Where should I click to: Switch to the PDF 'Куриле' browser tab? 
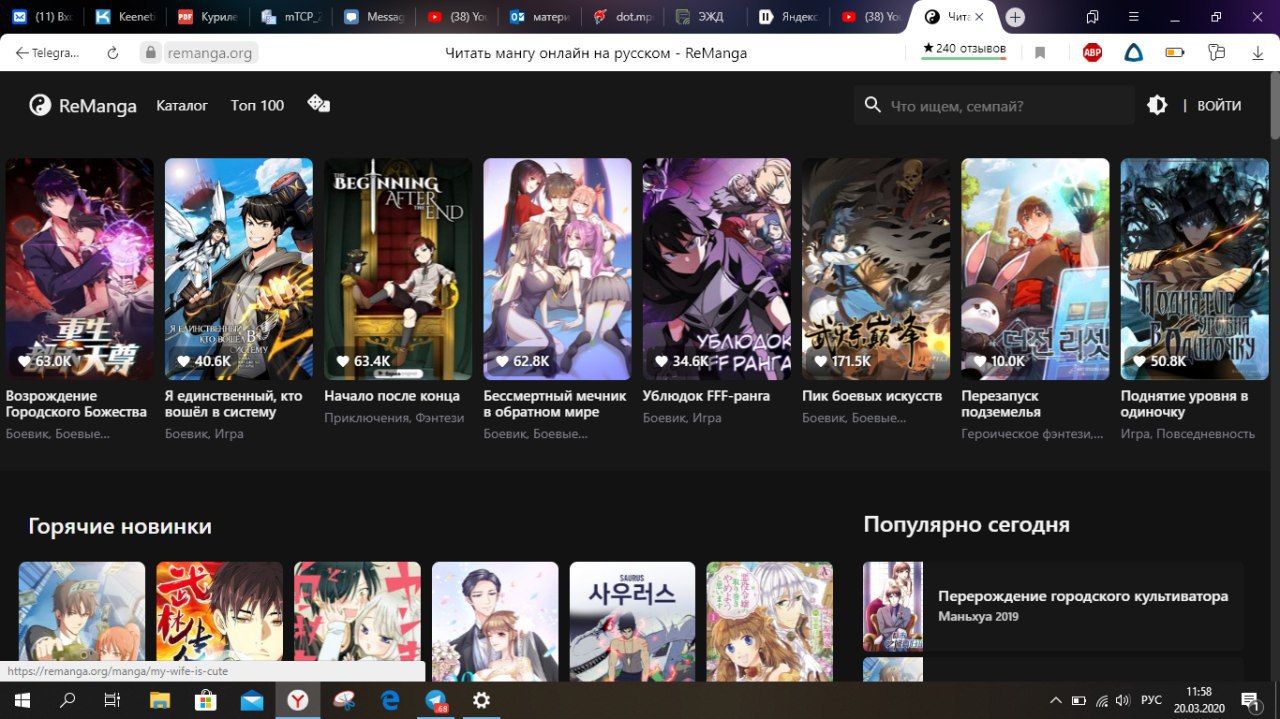tap(206, 17)
